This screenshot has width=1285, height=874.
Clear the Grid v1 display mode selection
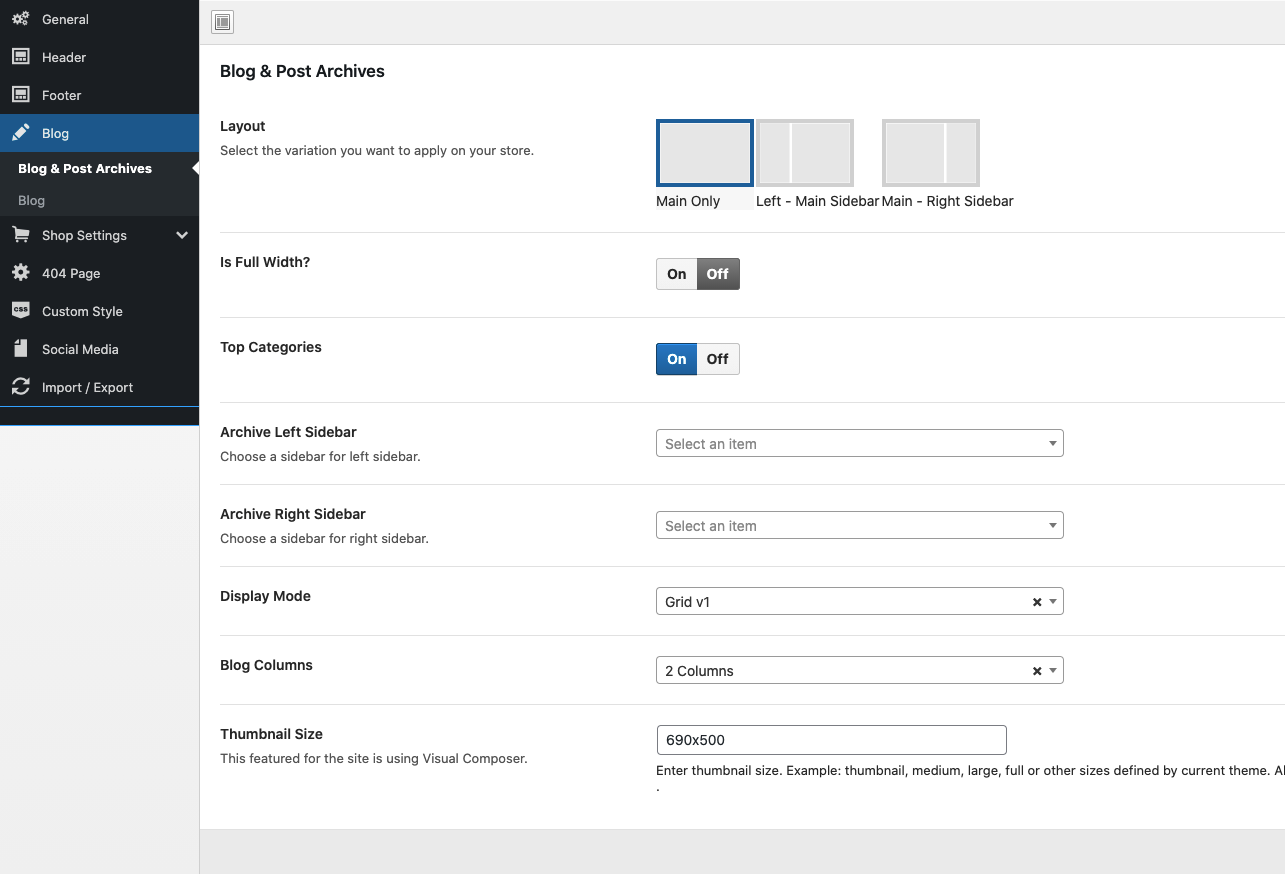(x=1037, y=602)
